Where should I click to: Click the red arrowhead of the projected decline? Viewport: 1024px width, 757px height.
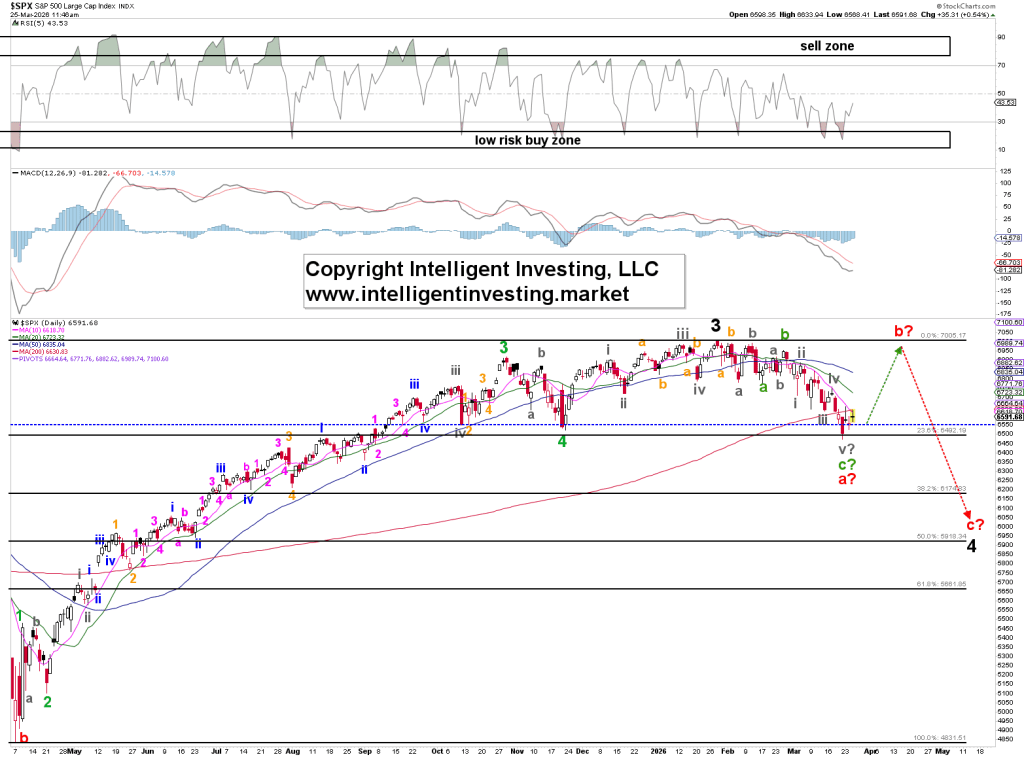pos(967,513)
